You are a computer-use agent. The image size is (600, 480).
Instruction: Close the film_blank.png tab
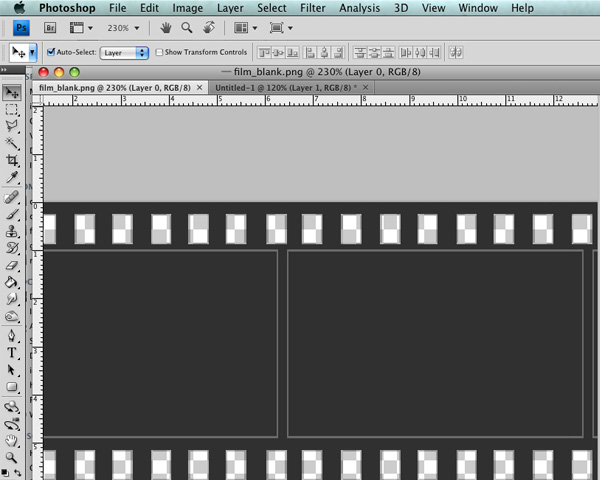[x=200, y=88]
